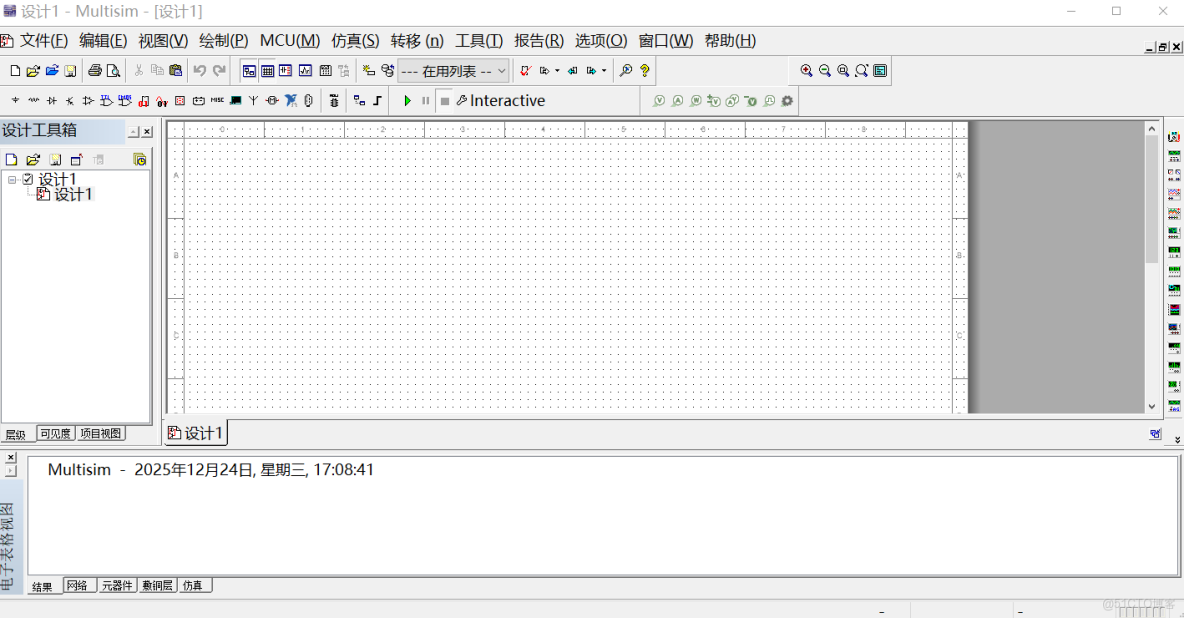Viewport: 1184px width, 618px height.
Task: Click the Hierarchical block icon
Action: point(359,100)
